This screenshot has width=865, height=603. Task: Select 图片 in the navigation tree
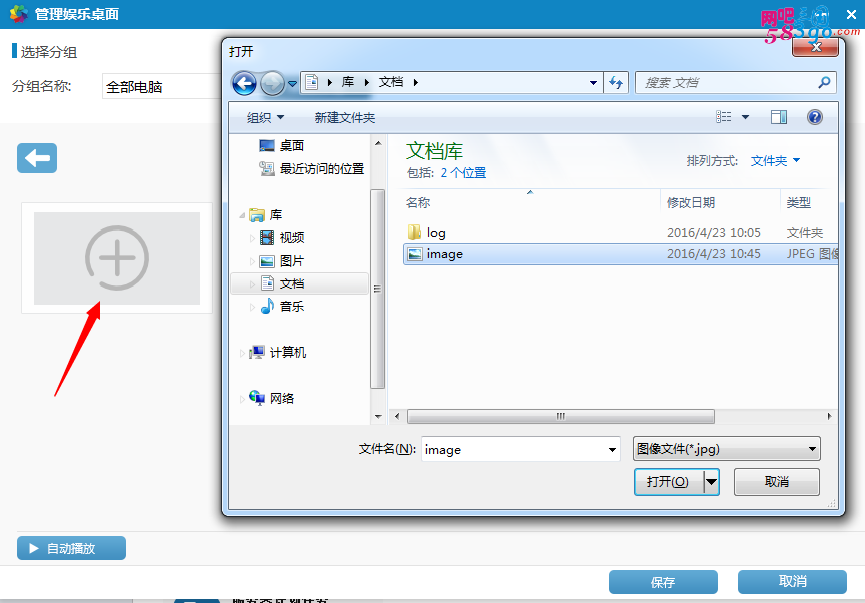(x=291, y=261)
